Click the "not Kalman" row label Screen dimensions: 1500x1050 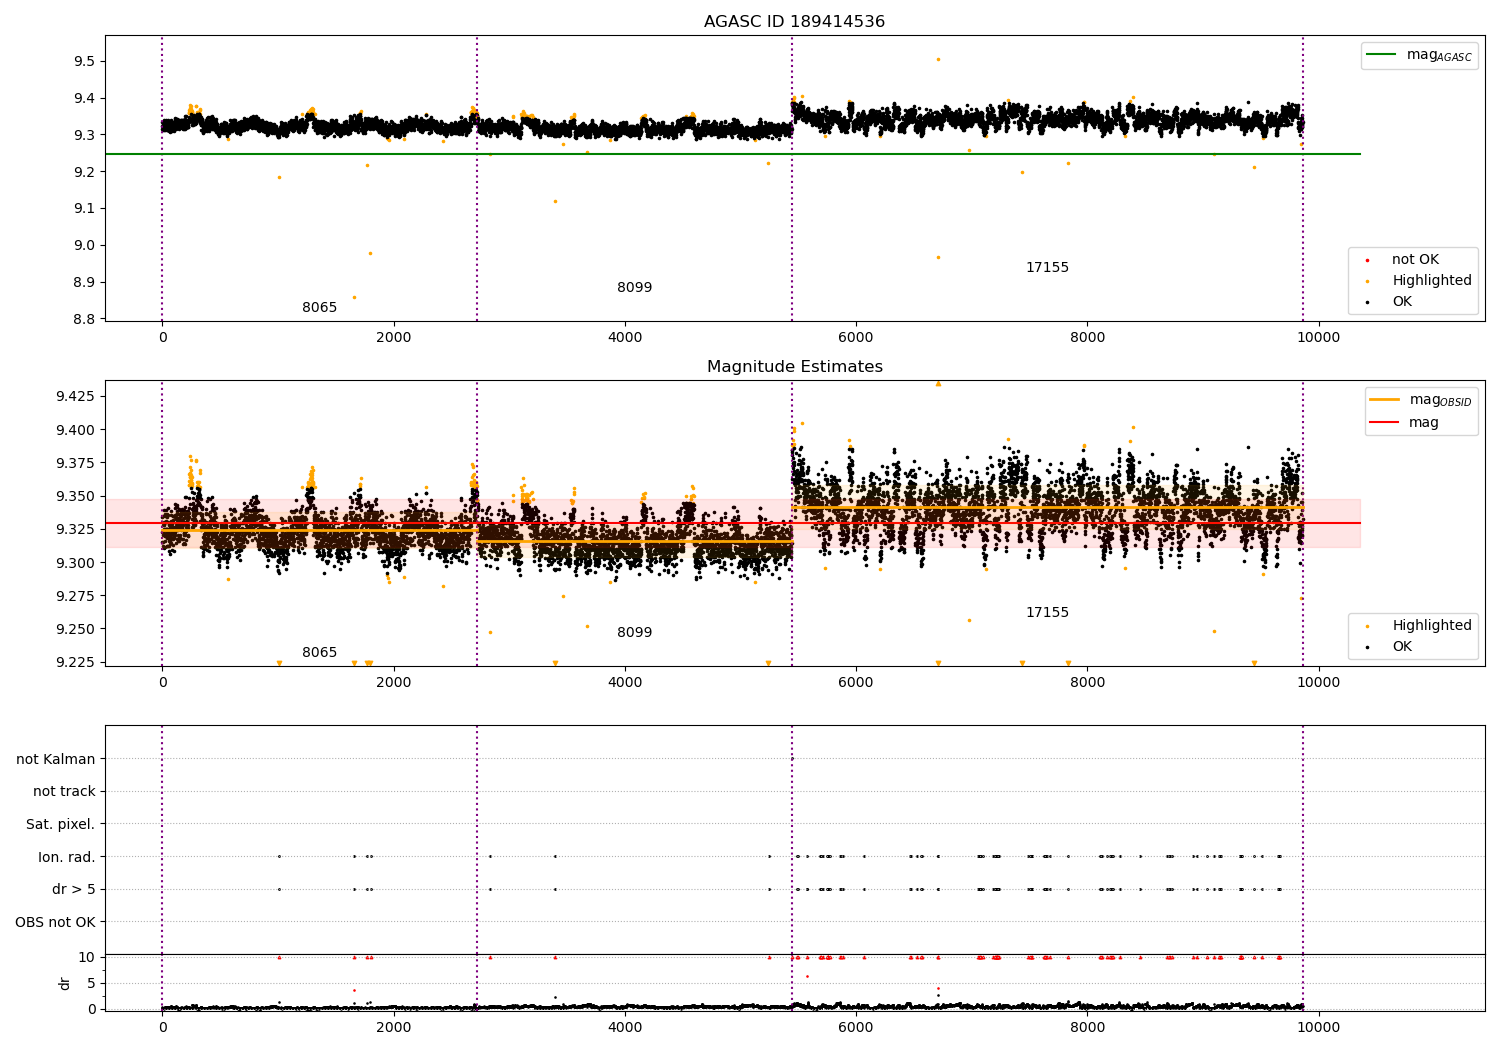56,760
